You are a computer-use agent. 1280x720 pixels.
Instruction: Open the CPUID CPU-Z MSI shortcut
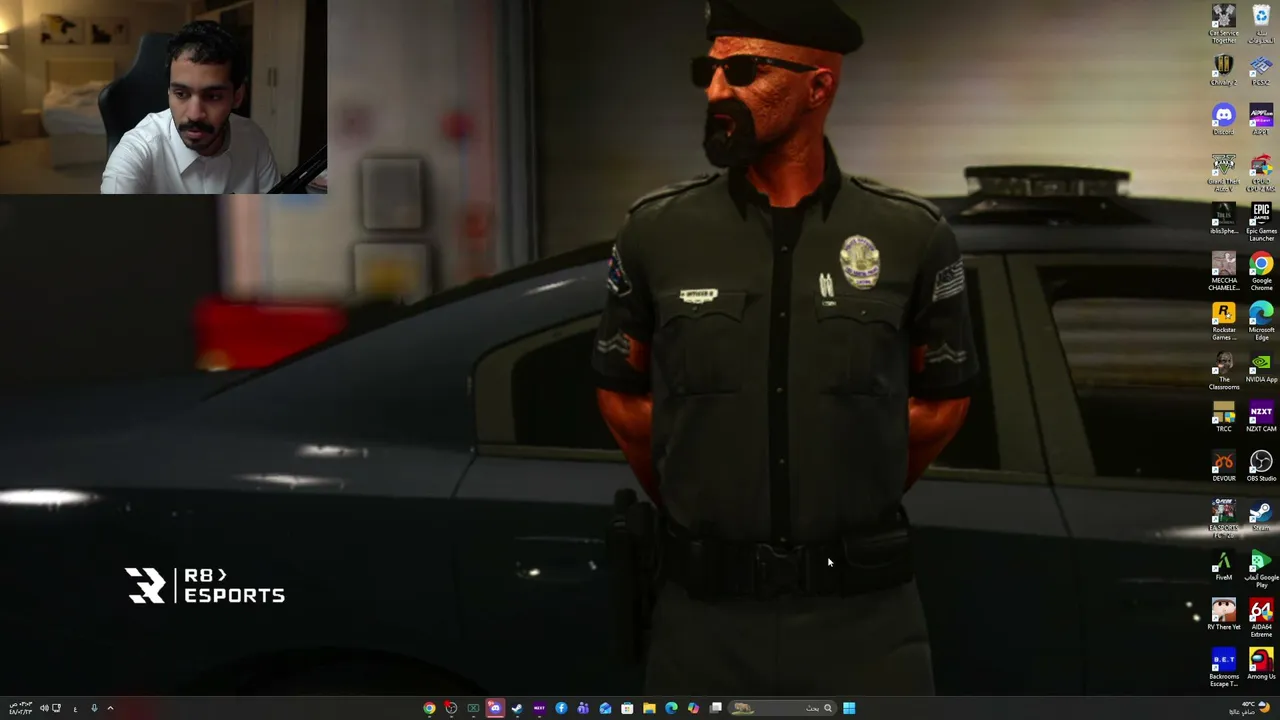[x=1261, y=172]
